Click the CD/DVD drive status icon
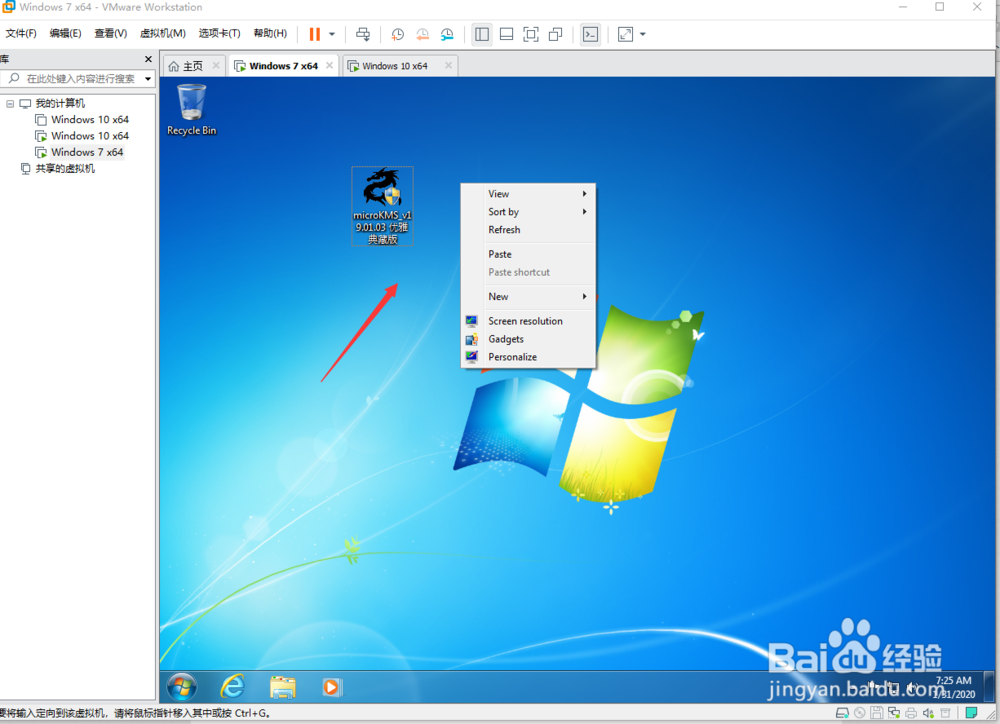 point(860,713)
